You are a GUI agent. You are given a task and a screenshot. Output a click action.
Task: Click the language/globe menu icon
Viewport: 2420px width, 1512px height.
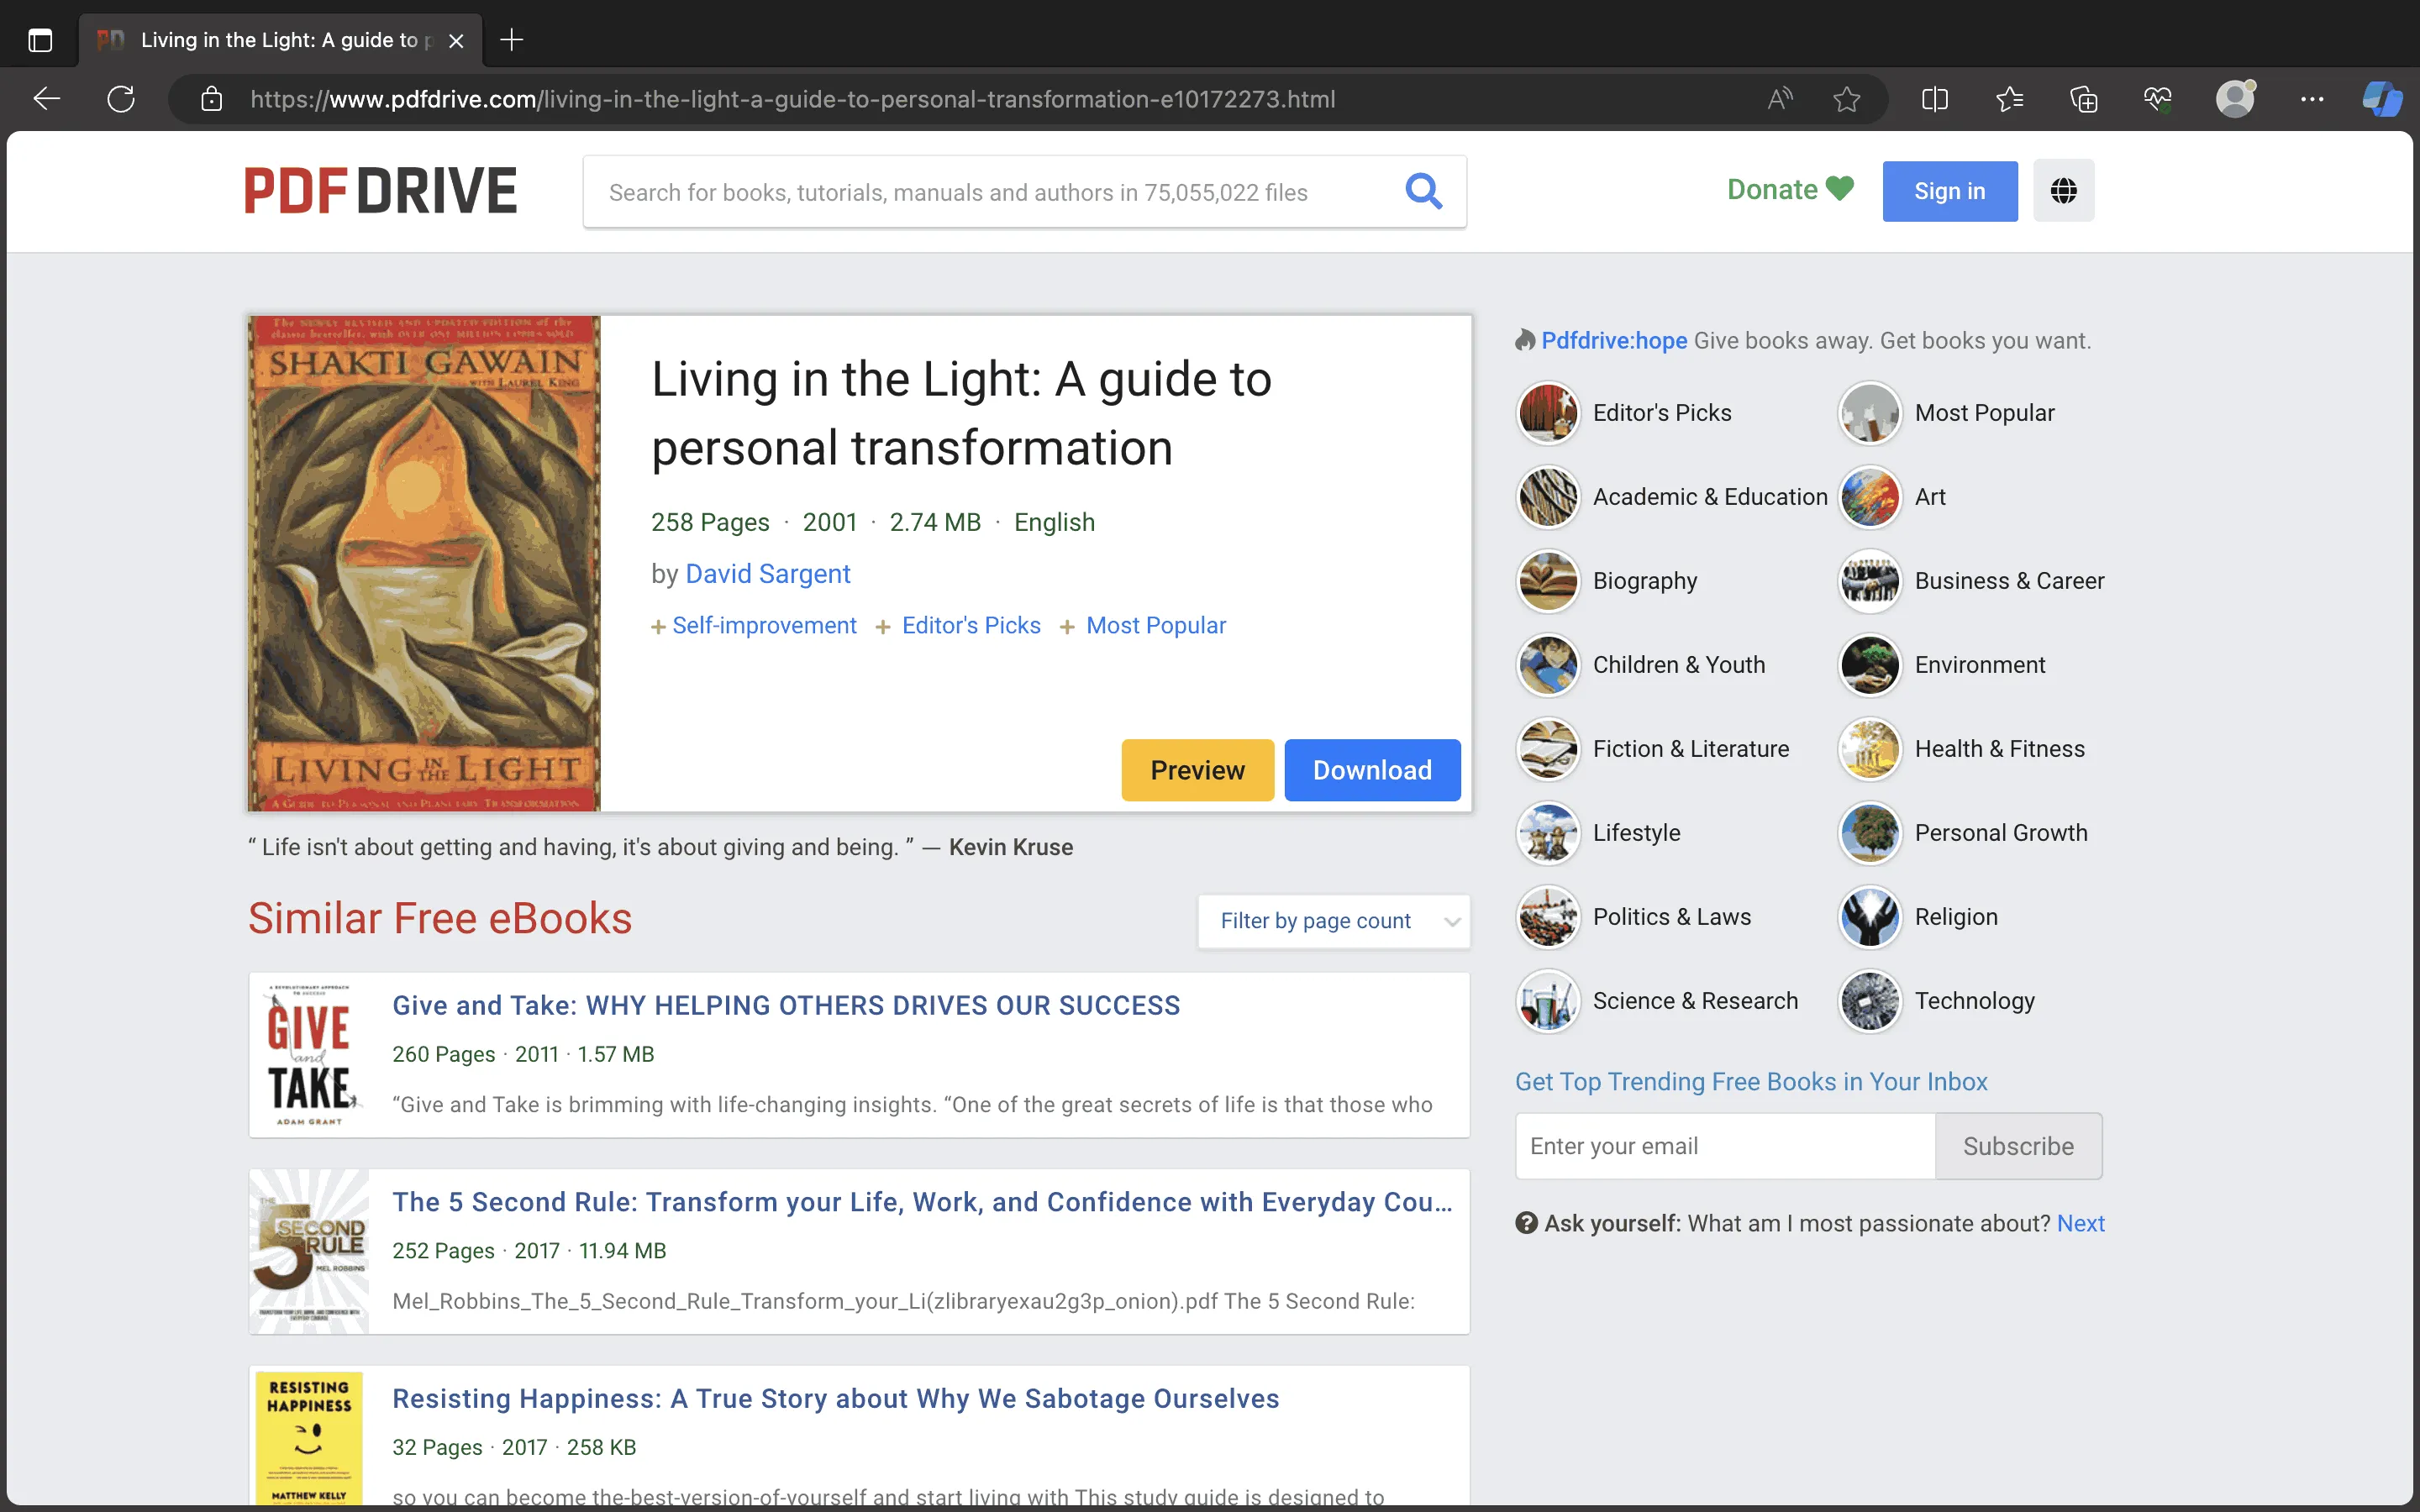pos(2061,190)
